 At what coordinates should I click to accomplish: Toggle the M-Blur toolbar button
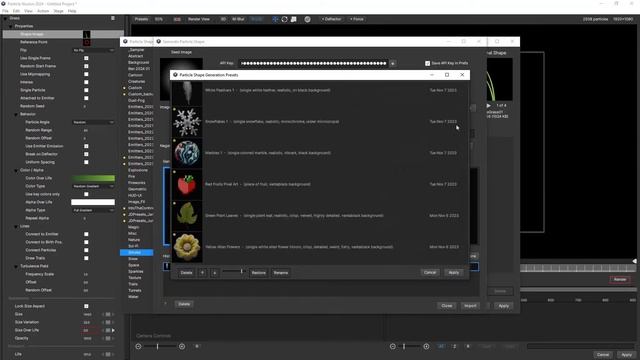click(x=238, y=19)
